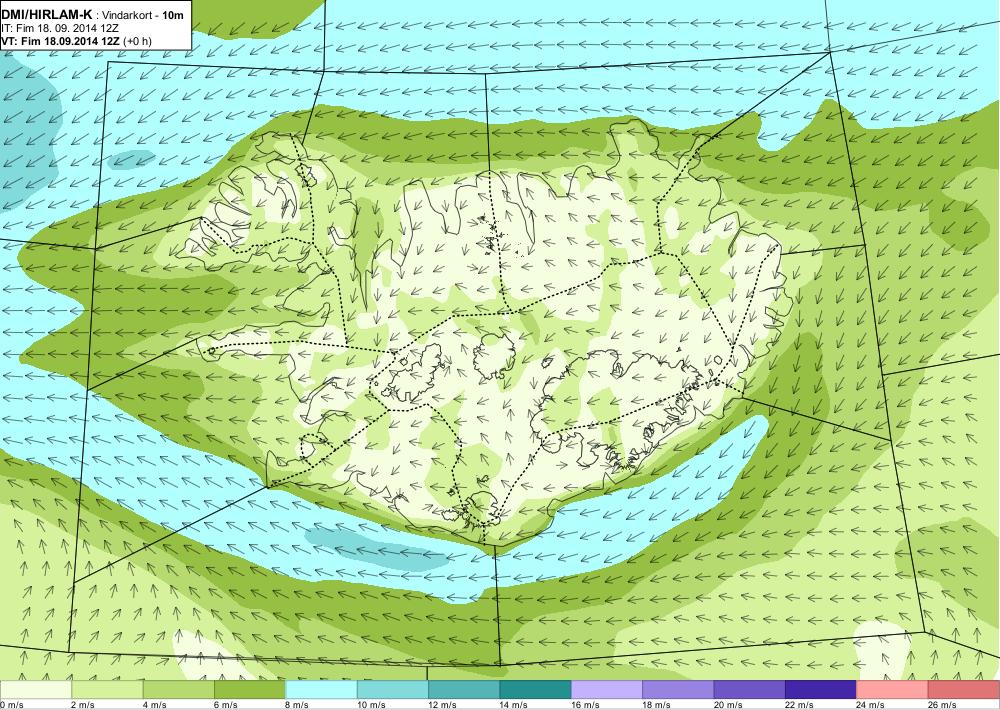Select the "16 m/s" legend label
The image size is (1000, 710).
585,705
